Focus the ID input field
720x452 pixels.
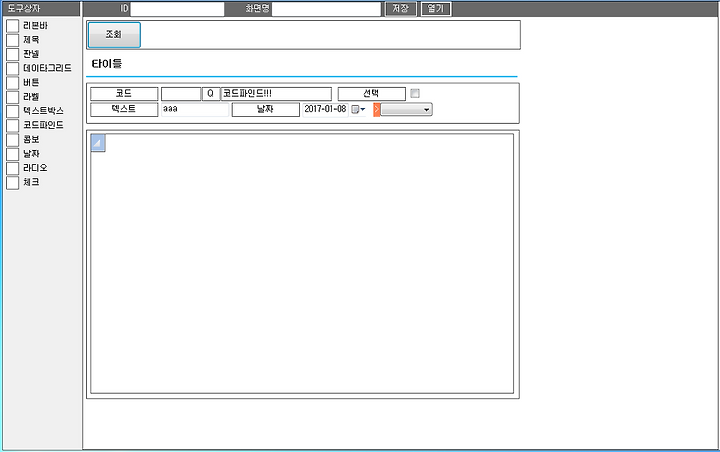[x=177, y=9]
